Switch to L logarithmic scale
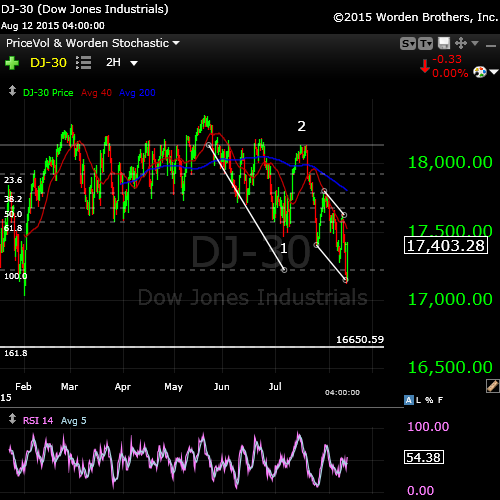500x500 pixels. 418,400
